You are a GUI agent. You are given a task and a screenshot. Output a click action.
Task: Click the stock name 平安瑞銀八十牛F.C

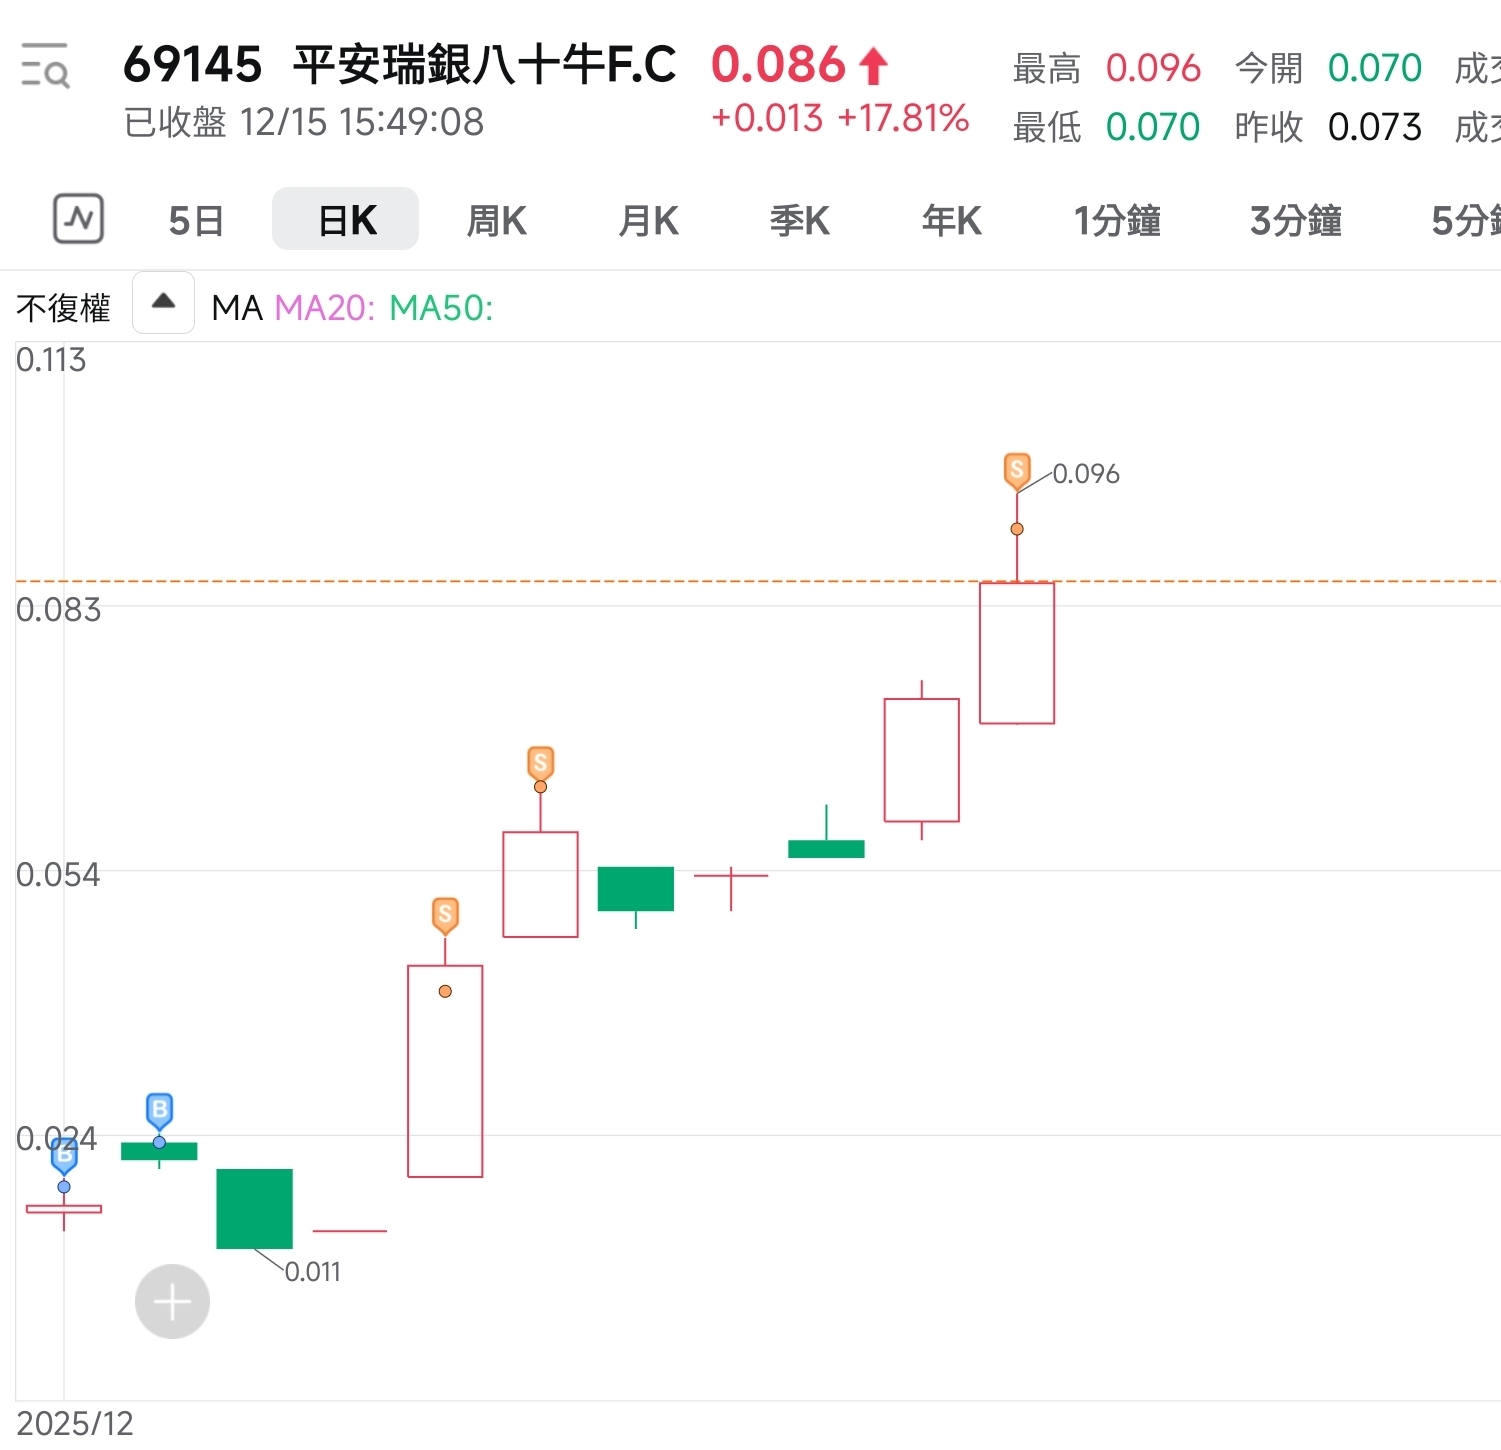tap(483, 65)
